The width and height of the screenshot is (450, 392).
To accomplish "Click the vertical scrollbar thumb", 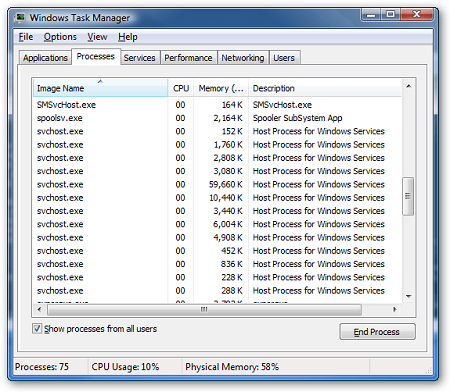I will 408,196.
